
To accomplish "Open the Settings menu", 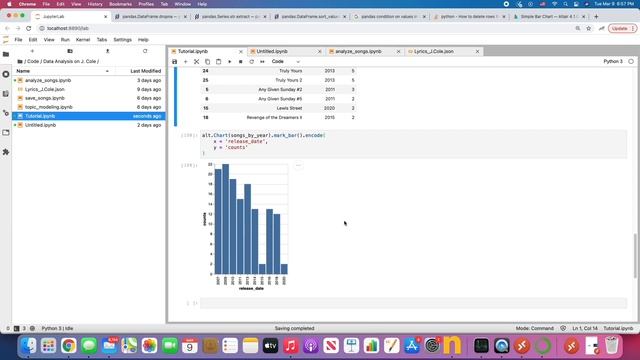I will pos(122,40).
